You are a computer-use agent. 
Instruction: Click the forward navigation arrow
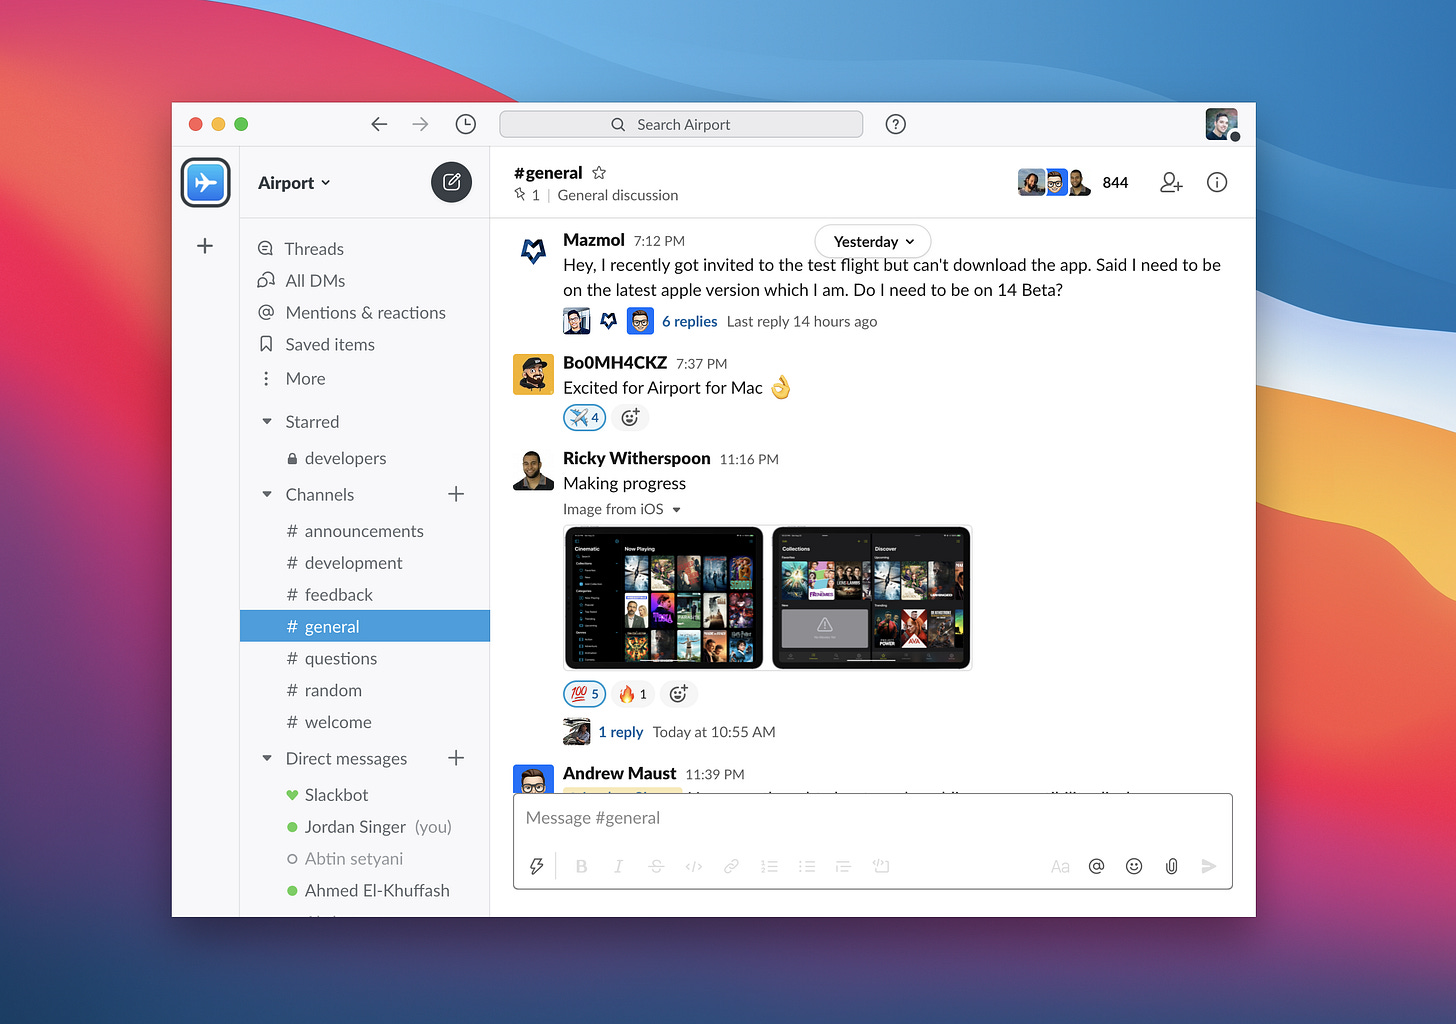420,124
